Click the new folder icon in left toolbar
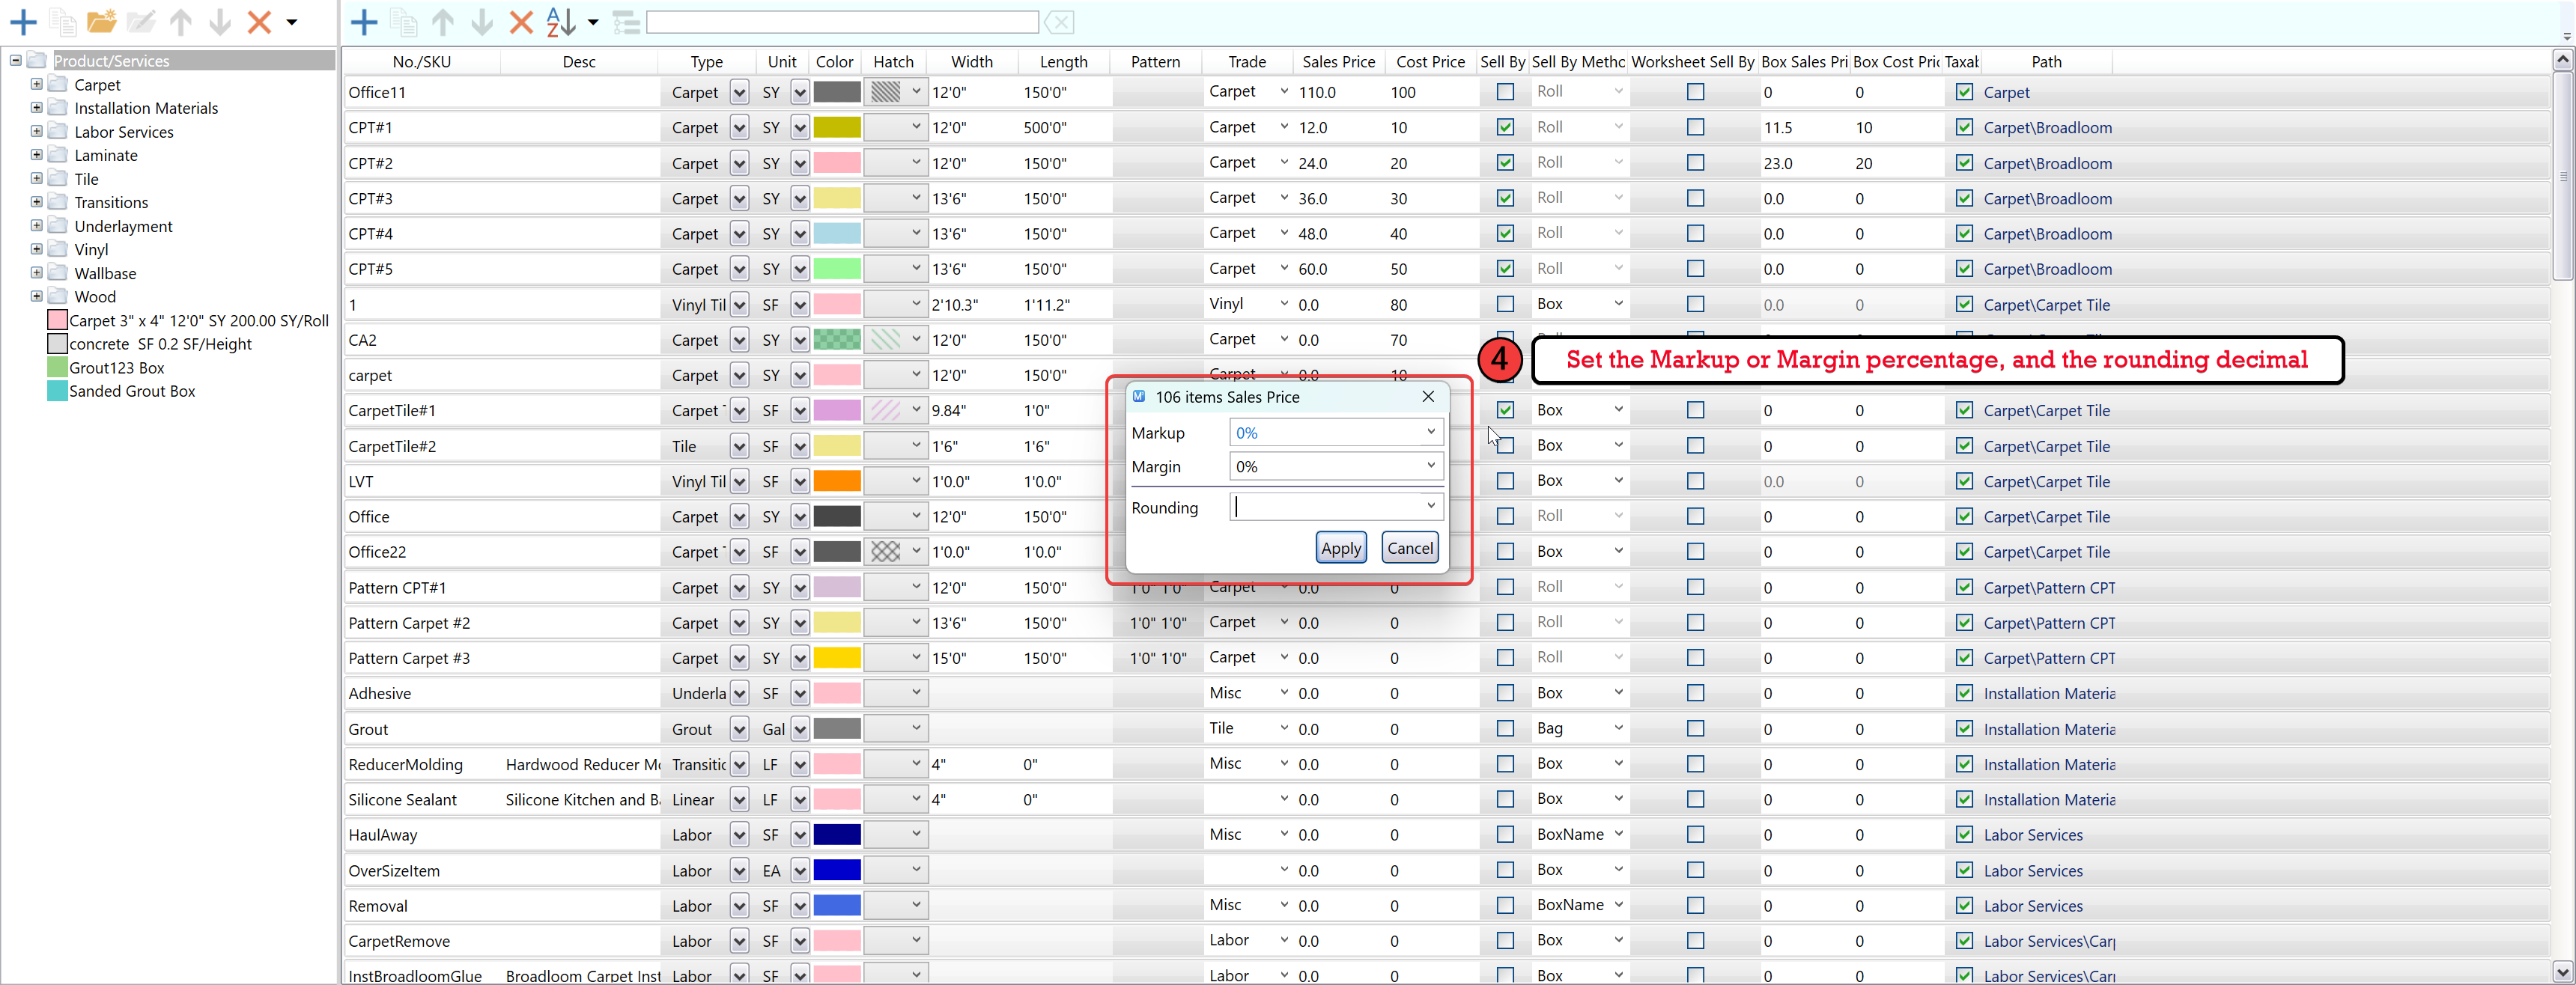 click(101, 21)
